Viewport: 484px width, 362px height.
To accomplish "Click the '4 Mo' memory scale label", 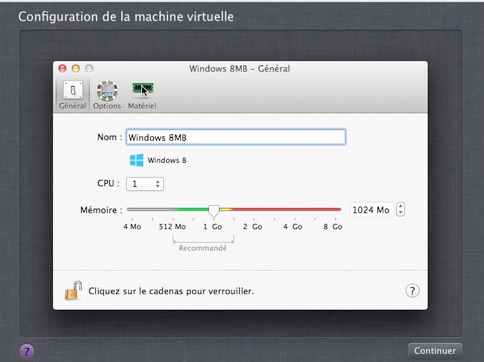I will point(132,227).
